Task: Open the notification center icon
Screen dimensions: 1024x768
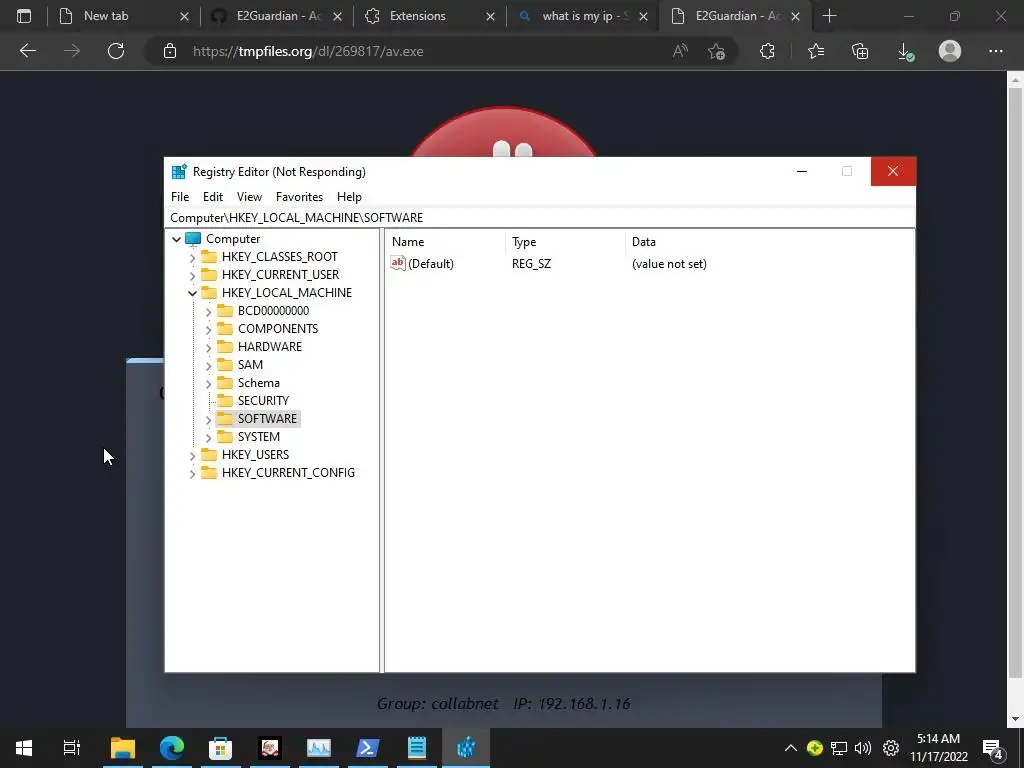Action: tap(993, 748)
